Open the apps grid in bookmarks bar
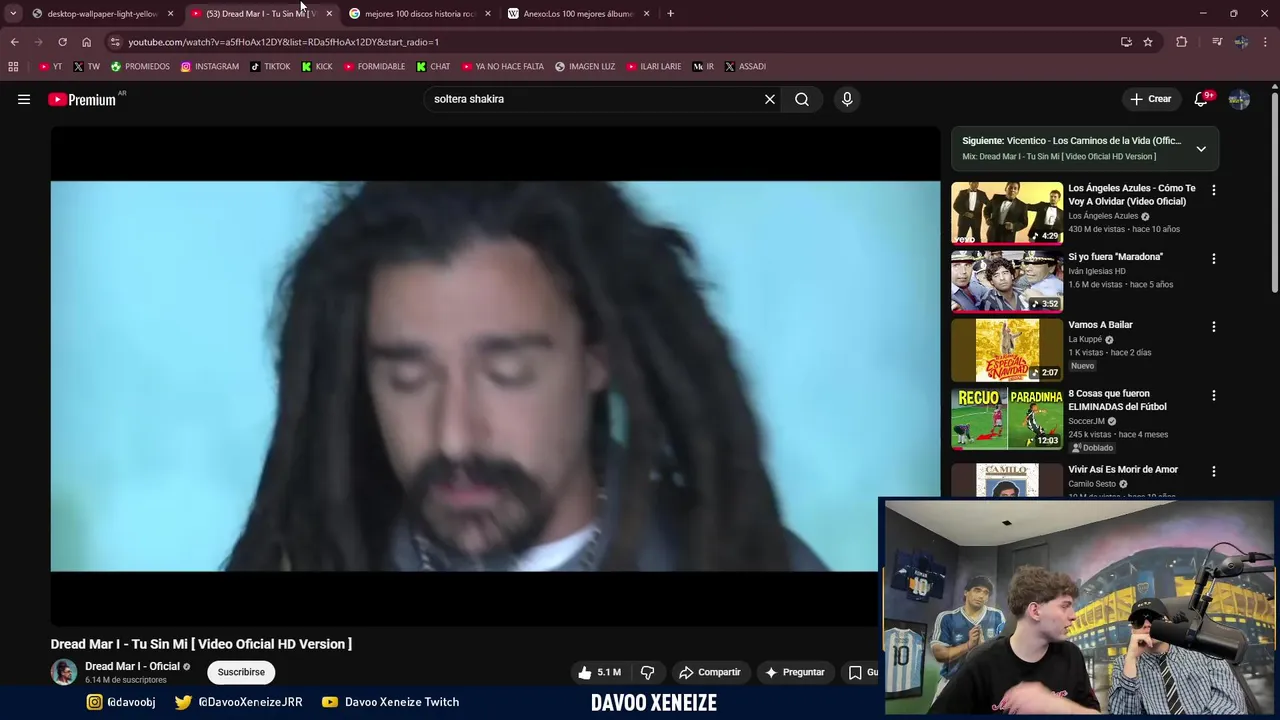The height and width of the screenshot is (720, 1280). tap(13, 67)
